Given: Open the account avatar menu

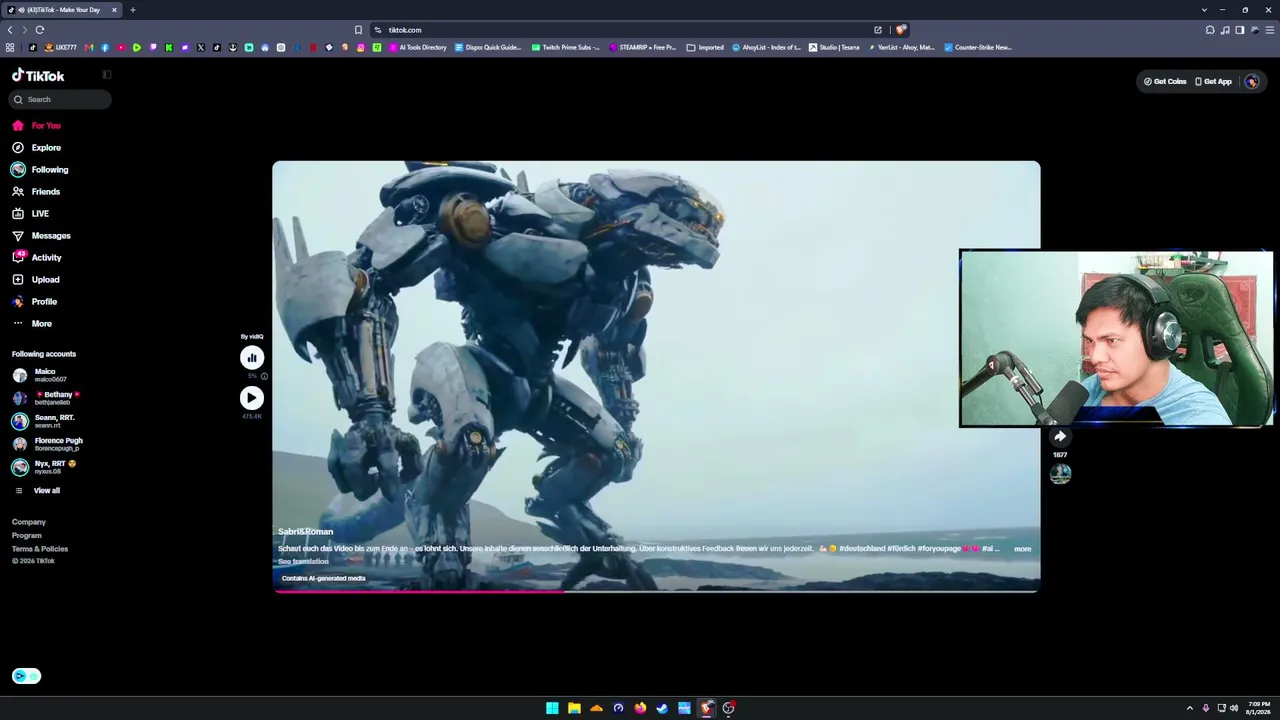Looking at the screenshot, I should pyautogui.click(x=1252, y=82).
